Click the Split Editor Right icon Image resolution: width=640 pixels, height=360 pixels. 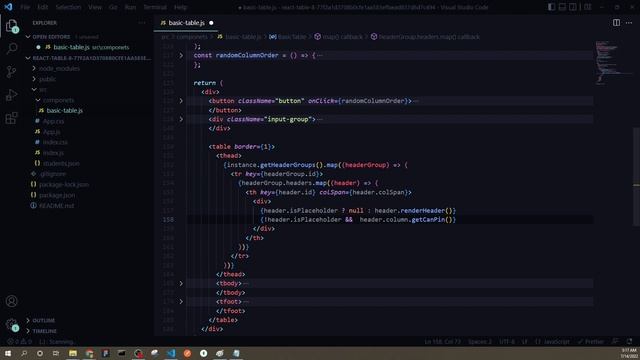tap(616, 23)
